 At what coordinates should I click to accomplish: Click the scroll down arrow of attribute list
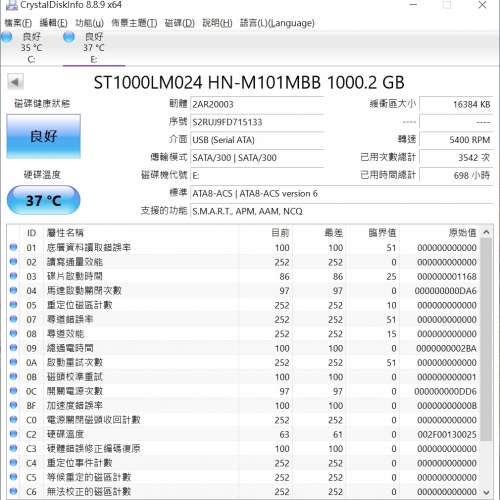pyautogui.click(x=486, y=492)
